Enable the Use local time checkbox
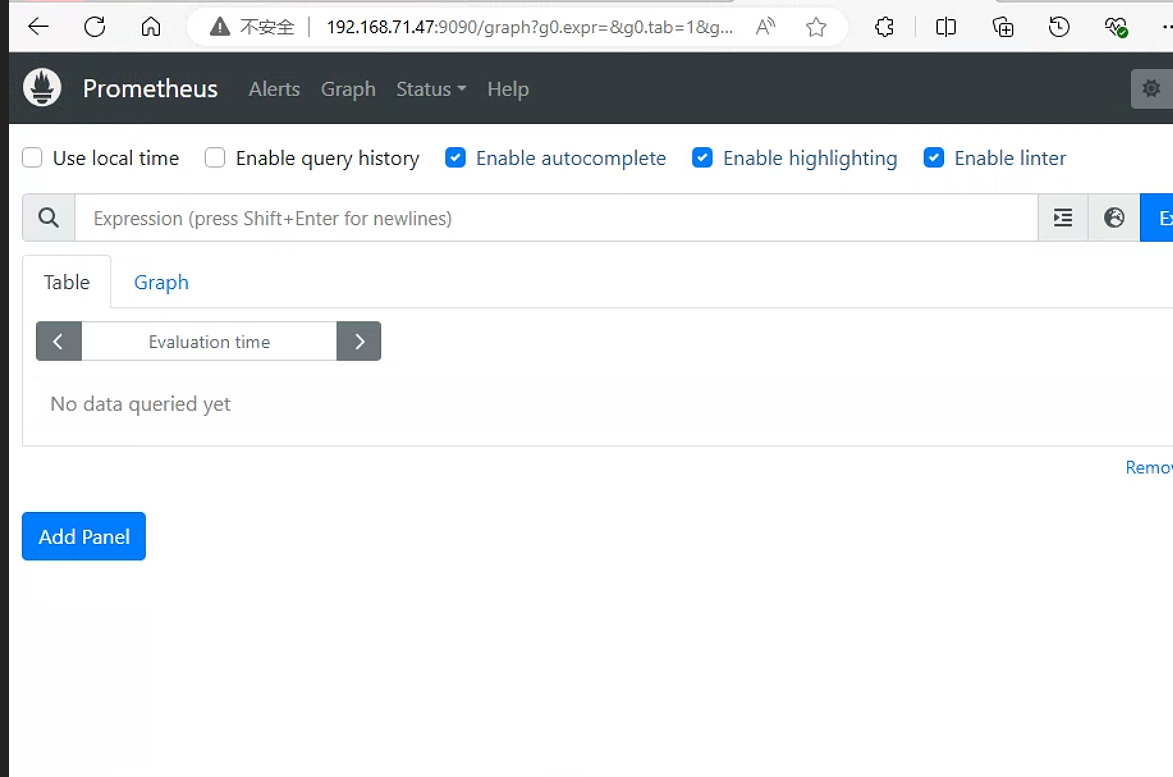Screen dimensions: 1173x777 (x=32, y=158)
